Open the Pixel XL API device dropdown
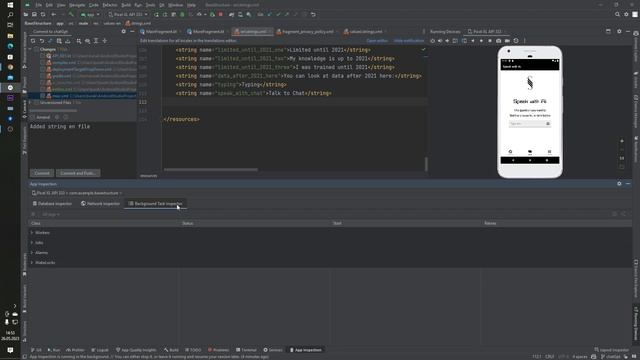The width and height of the screenshot is (640, 360). 128,14
